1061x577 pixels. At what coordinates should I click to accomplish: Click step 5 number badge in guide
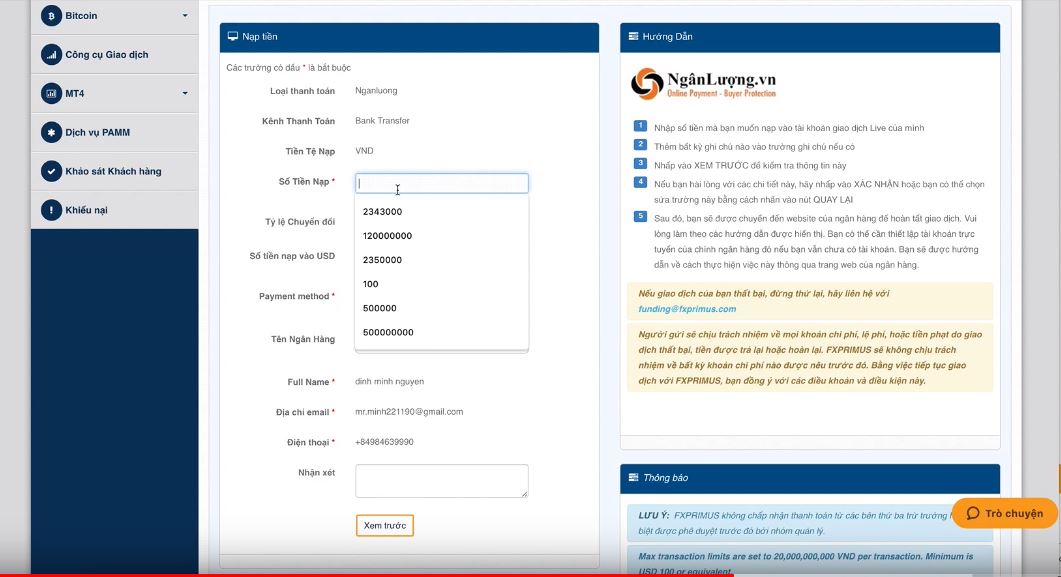[x=640, y=216]
